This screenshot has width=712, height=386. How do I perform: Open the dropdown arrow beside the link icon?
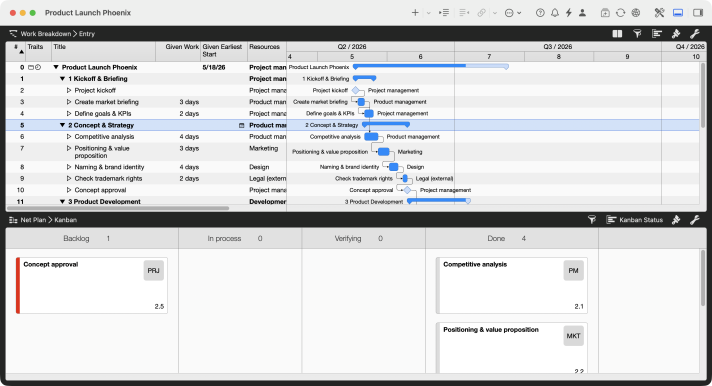[495, 13]
